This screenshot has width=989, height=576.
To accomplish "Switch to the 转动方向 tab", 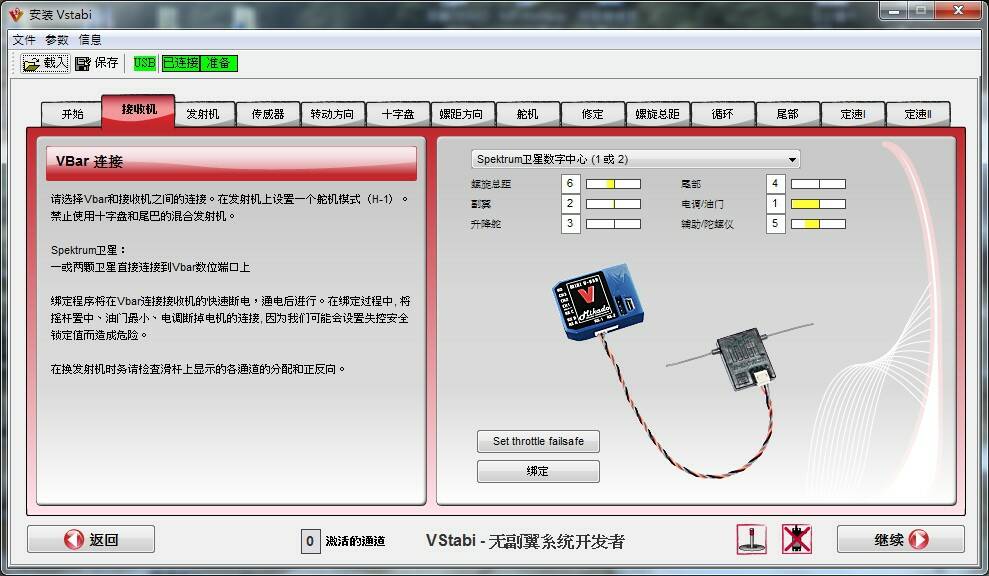I will pyautogui.click(x=332, y=114).
